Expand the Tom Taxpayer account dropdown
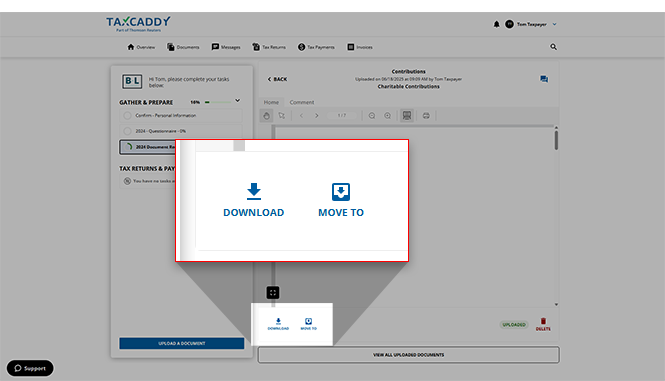Viewport: 665px width, 381px height. pos(554,24)
